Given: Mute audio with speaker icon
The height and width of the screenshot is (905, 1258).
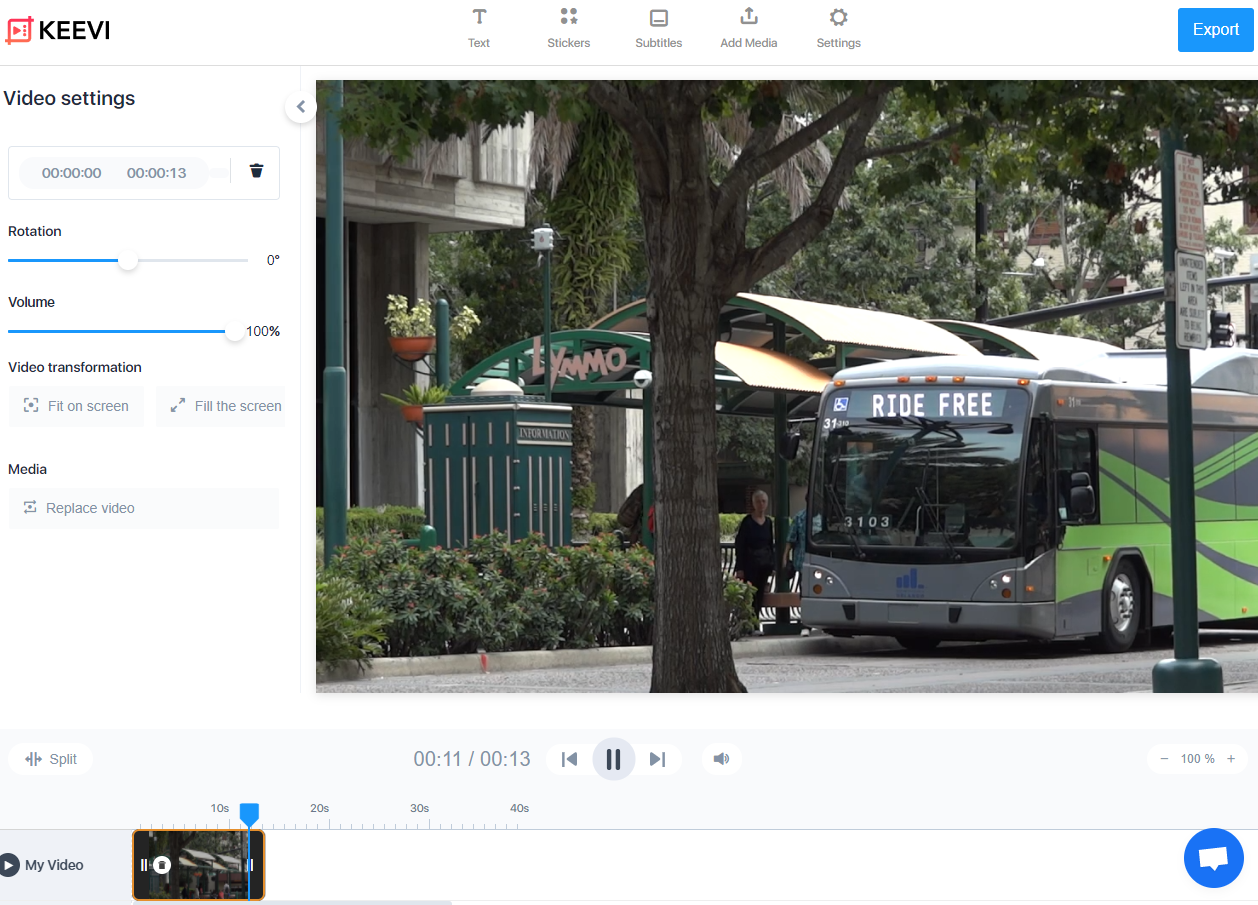Looking at the screenshot, I should click(x=721, y=759).
